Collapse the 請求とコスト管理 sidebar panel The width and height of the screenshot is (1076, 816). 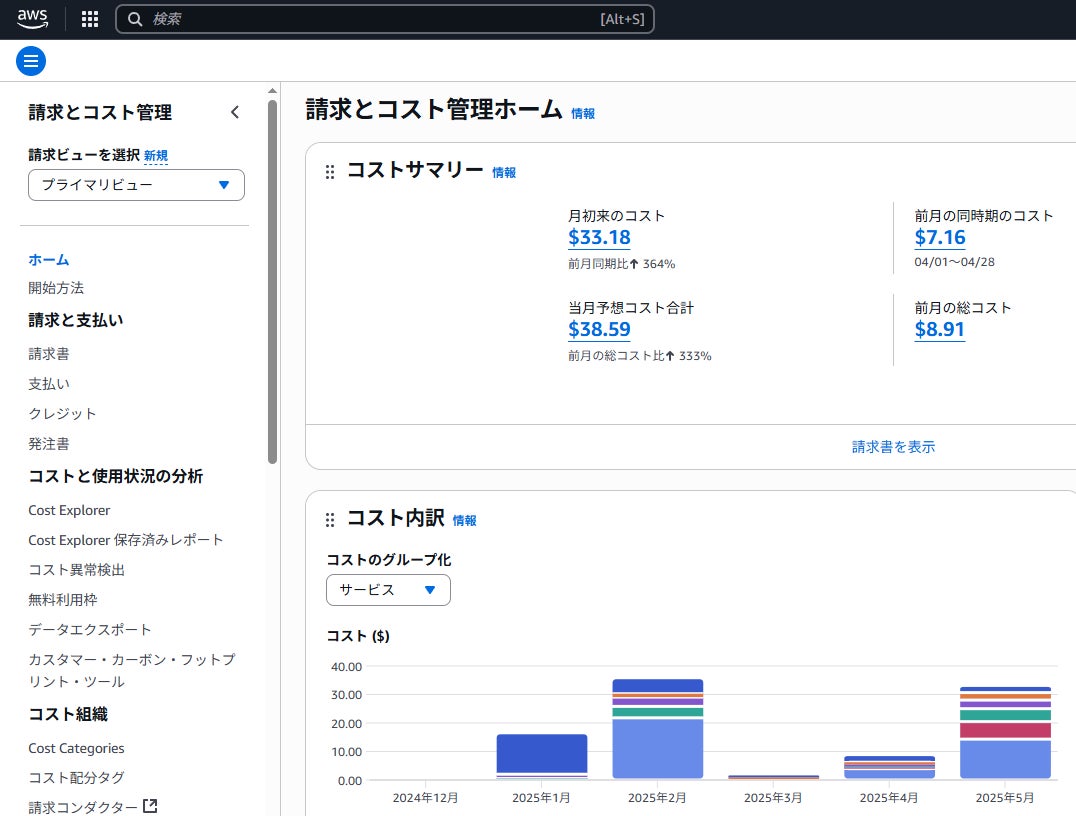point(235,112)
